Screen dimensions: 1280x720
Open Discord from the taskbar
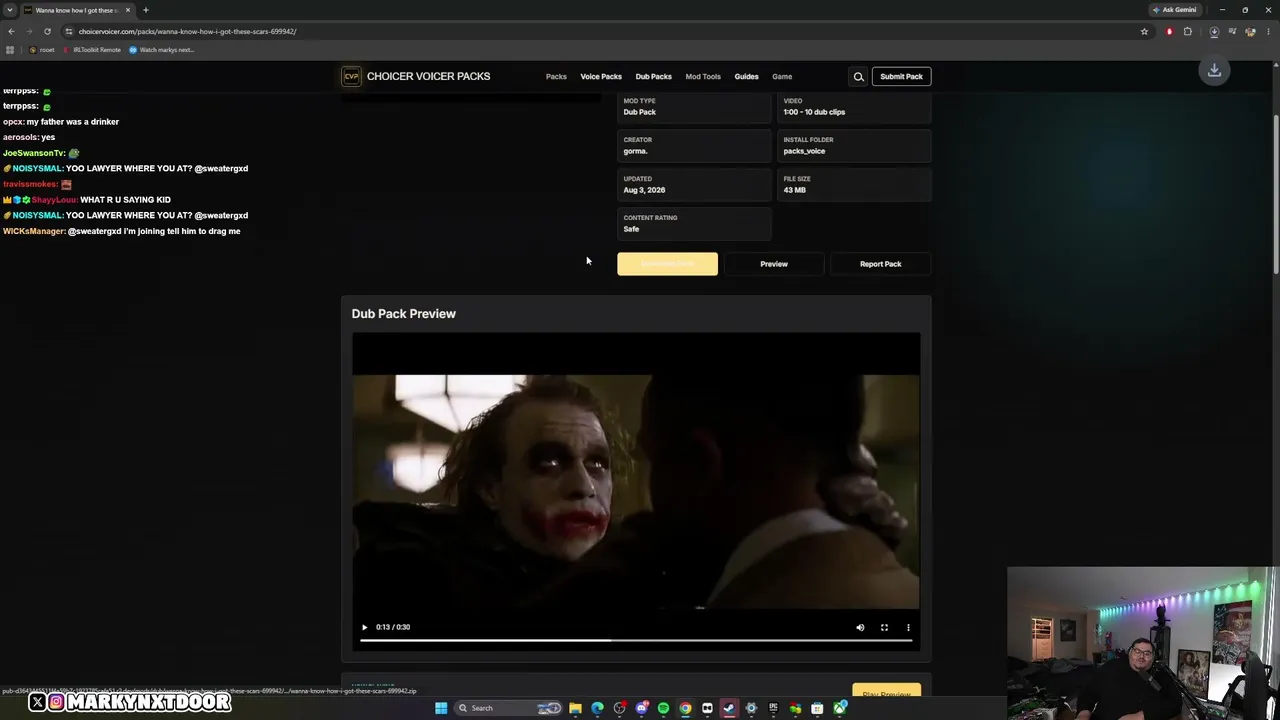[641, 708]
